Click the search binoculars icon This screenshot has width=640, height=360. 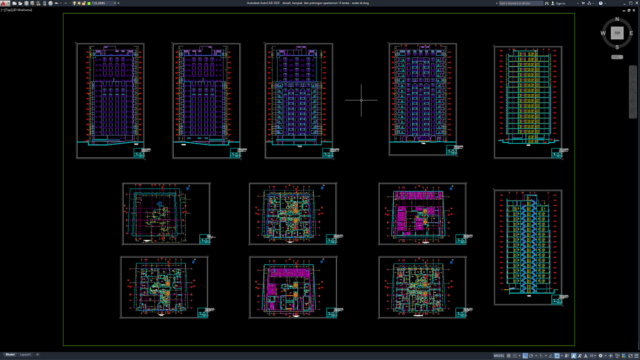[547, 3]
